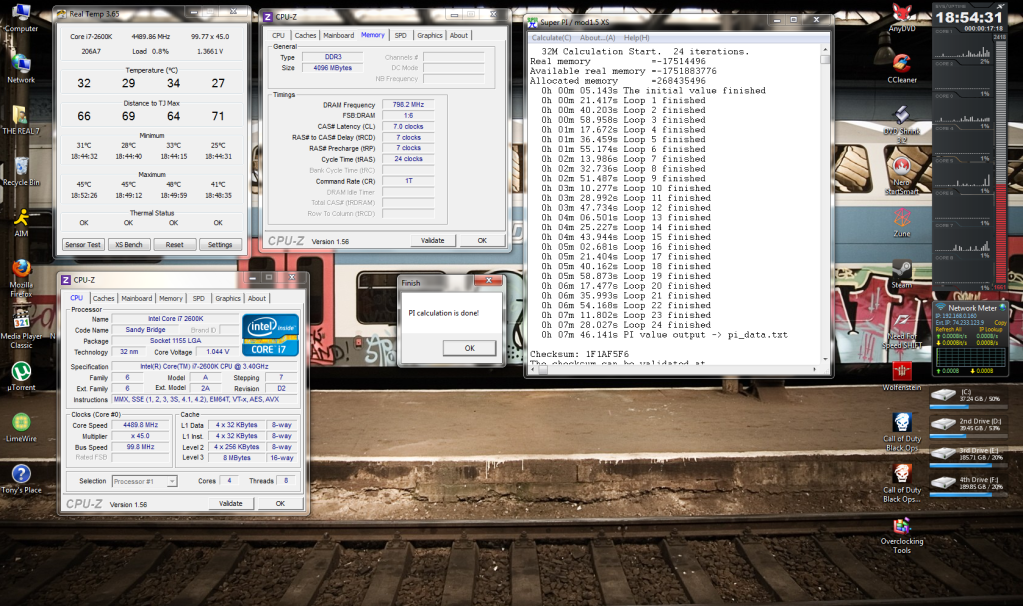This screenshot has width=1023, height=606.
Task: Click OK in CPU-Z Memory window
Action: pyautogui.click(x=482, y=241)
